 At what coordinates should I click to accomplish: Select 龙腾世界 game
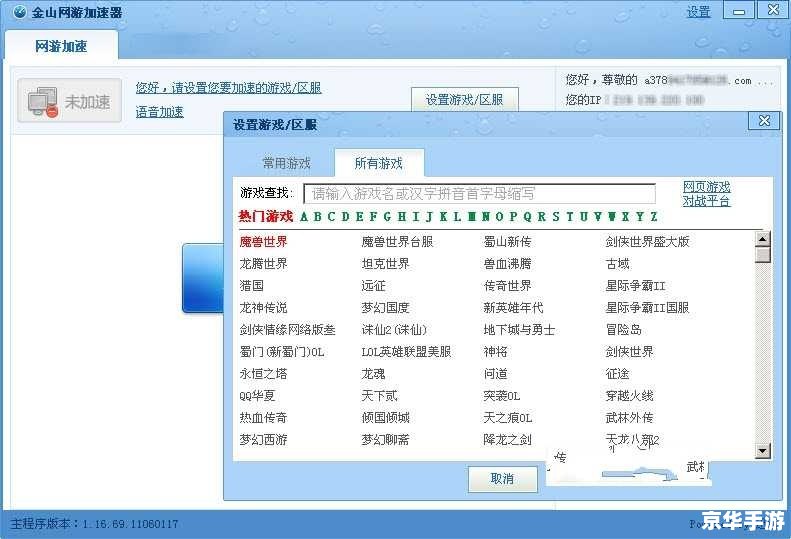[x=263, y=263]
